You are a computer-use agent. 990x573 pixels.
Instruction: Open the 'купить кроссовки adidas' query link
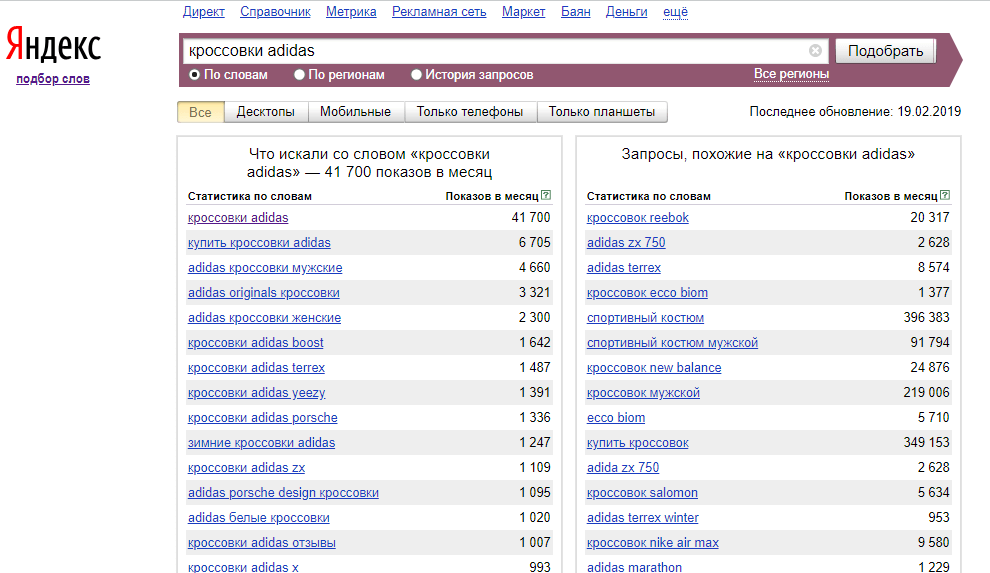pos(259,243)
